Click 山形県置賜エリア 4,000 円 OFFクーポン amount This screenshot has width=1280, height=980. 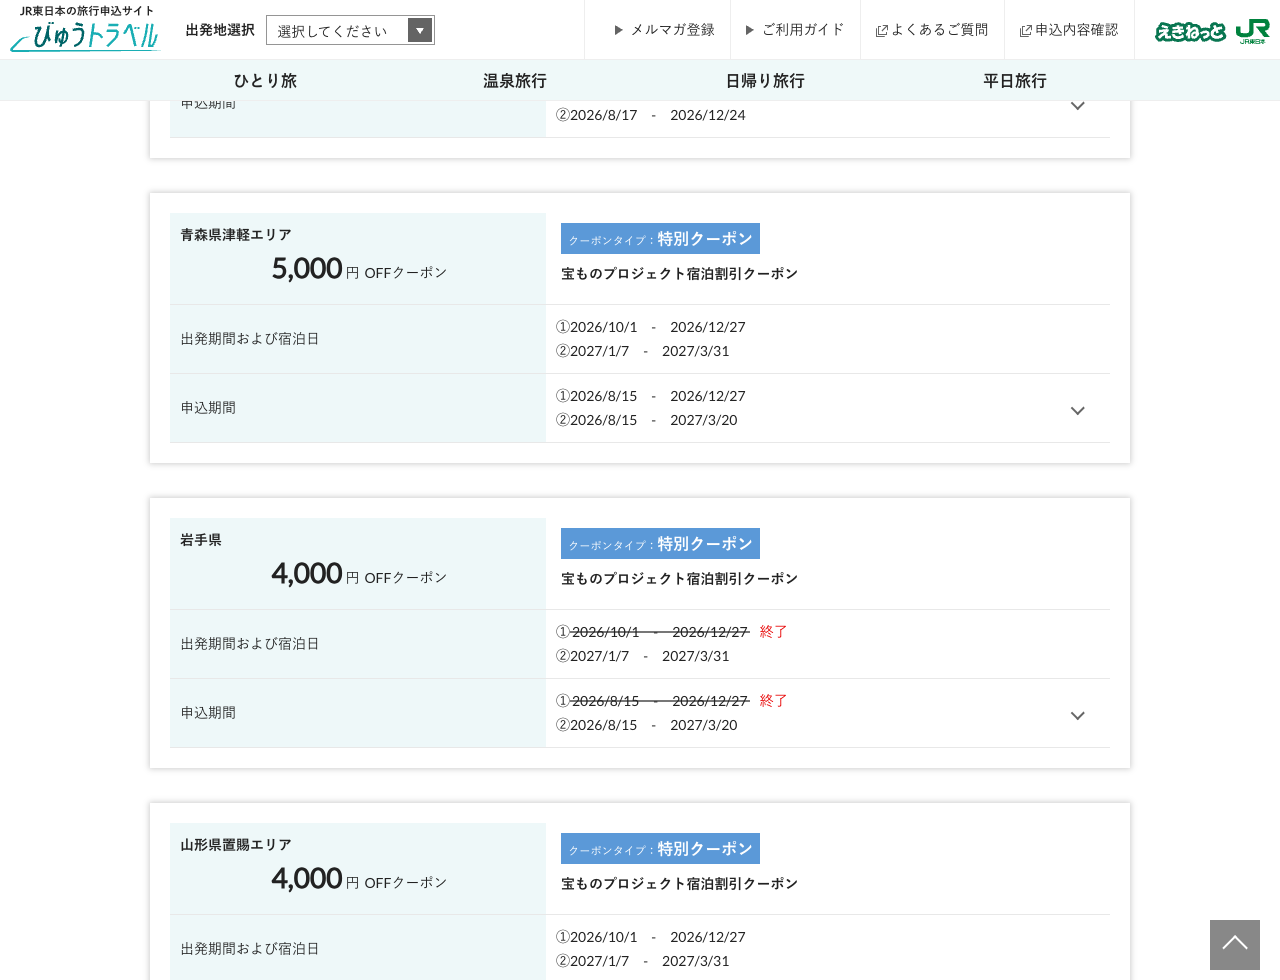point(359,879)
